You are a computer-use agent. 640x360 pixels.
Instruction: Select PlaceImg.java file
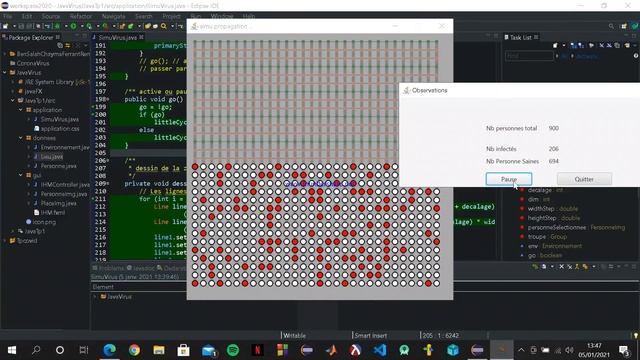pos(58,203)
